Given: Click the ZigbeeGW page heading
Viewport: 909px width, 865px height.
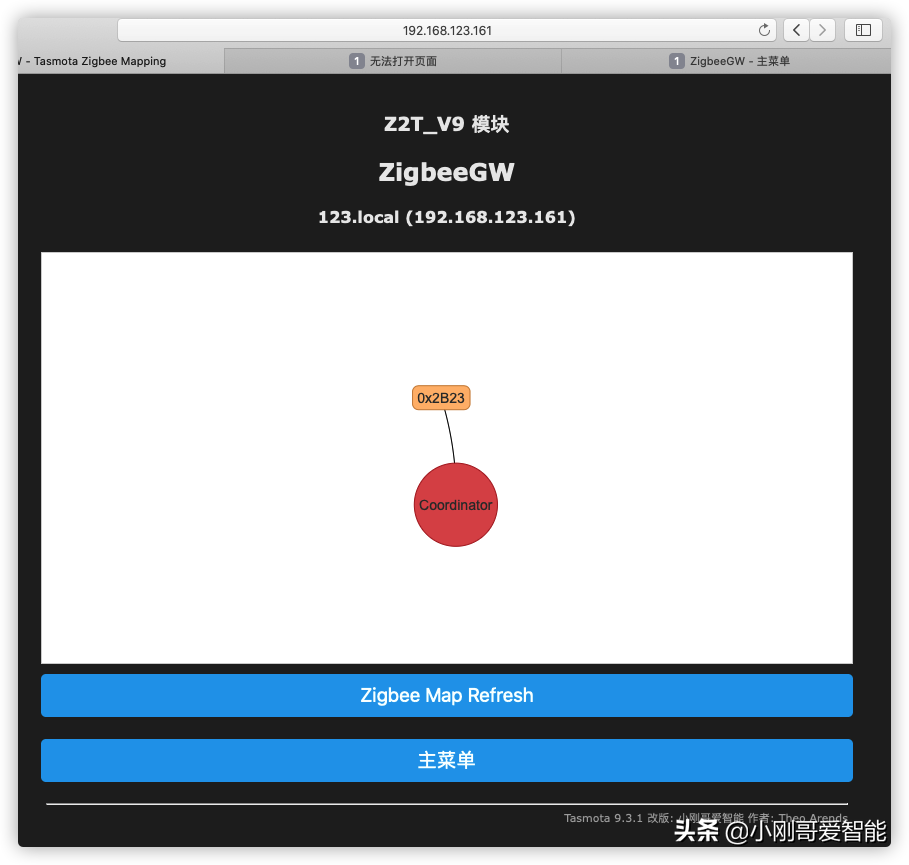Looking at the screenshot, I should click(446, 172).
